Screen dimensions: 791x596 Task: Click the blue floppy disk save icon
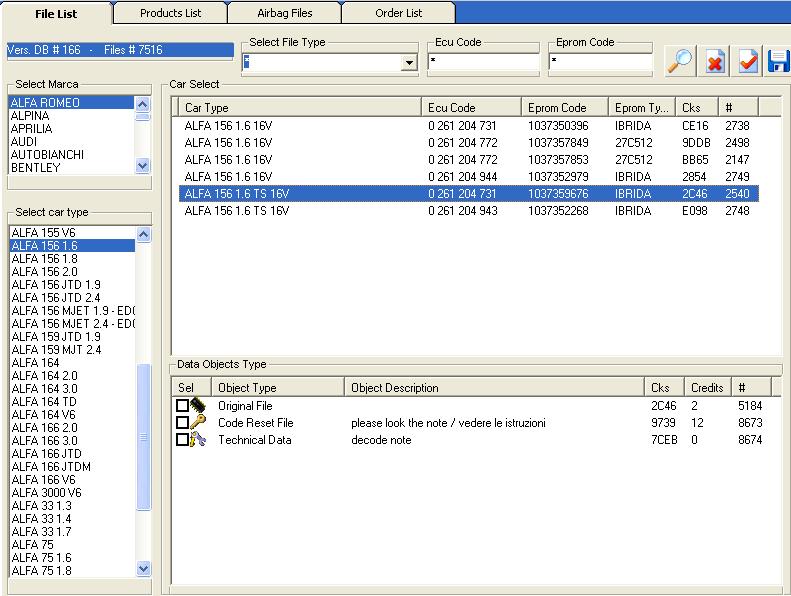(x=778, y=62)
